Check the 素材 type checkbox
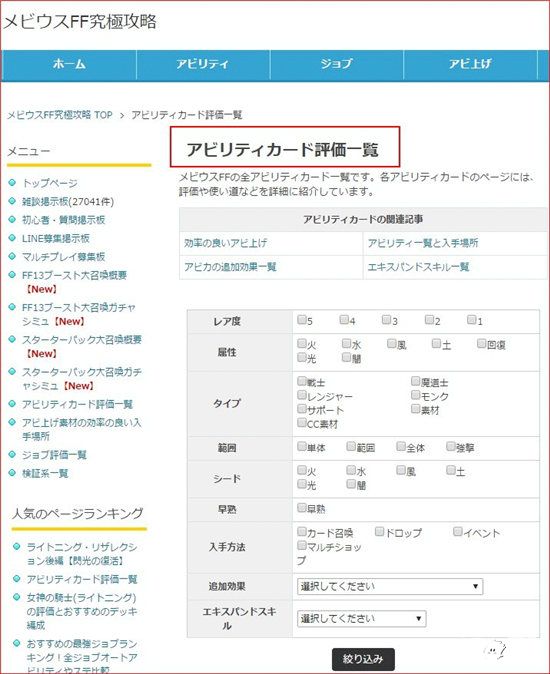Screen dimensions: 550x674 click(415, 408)
